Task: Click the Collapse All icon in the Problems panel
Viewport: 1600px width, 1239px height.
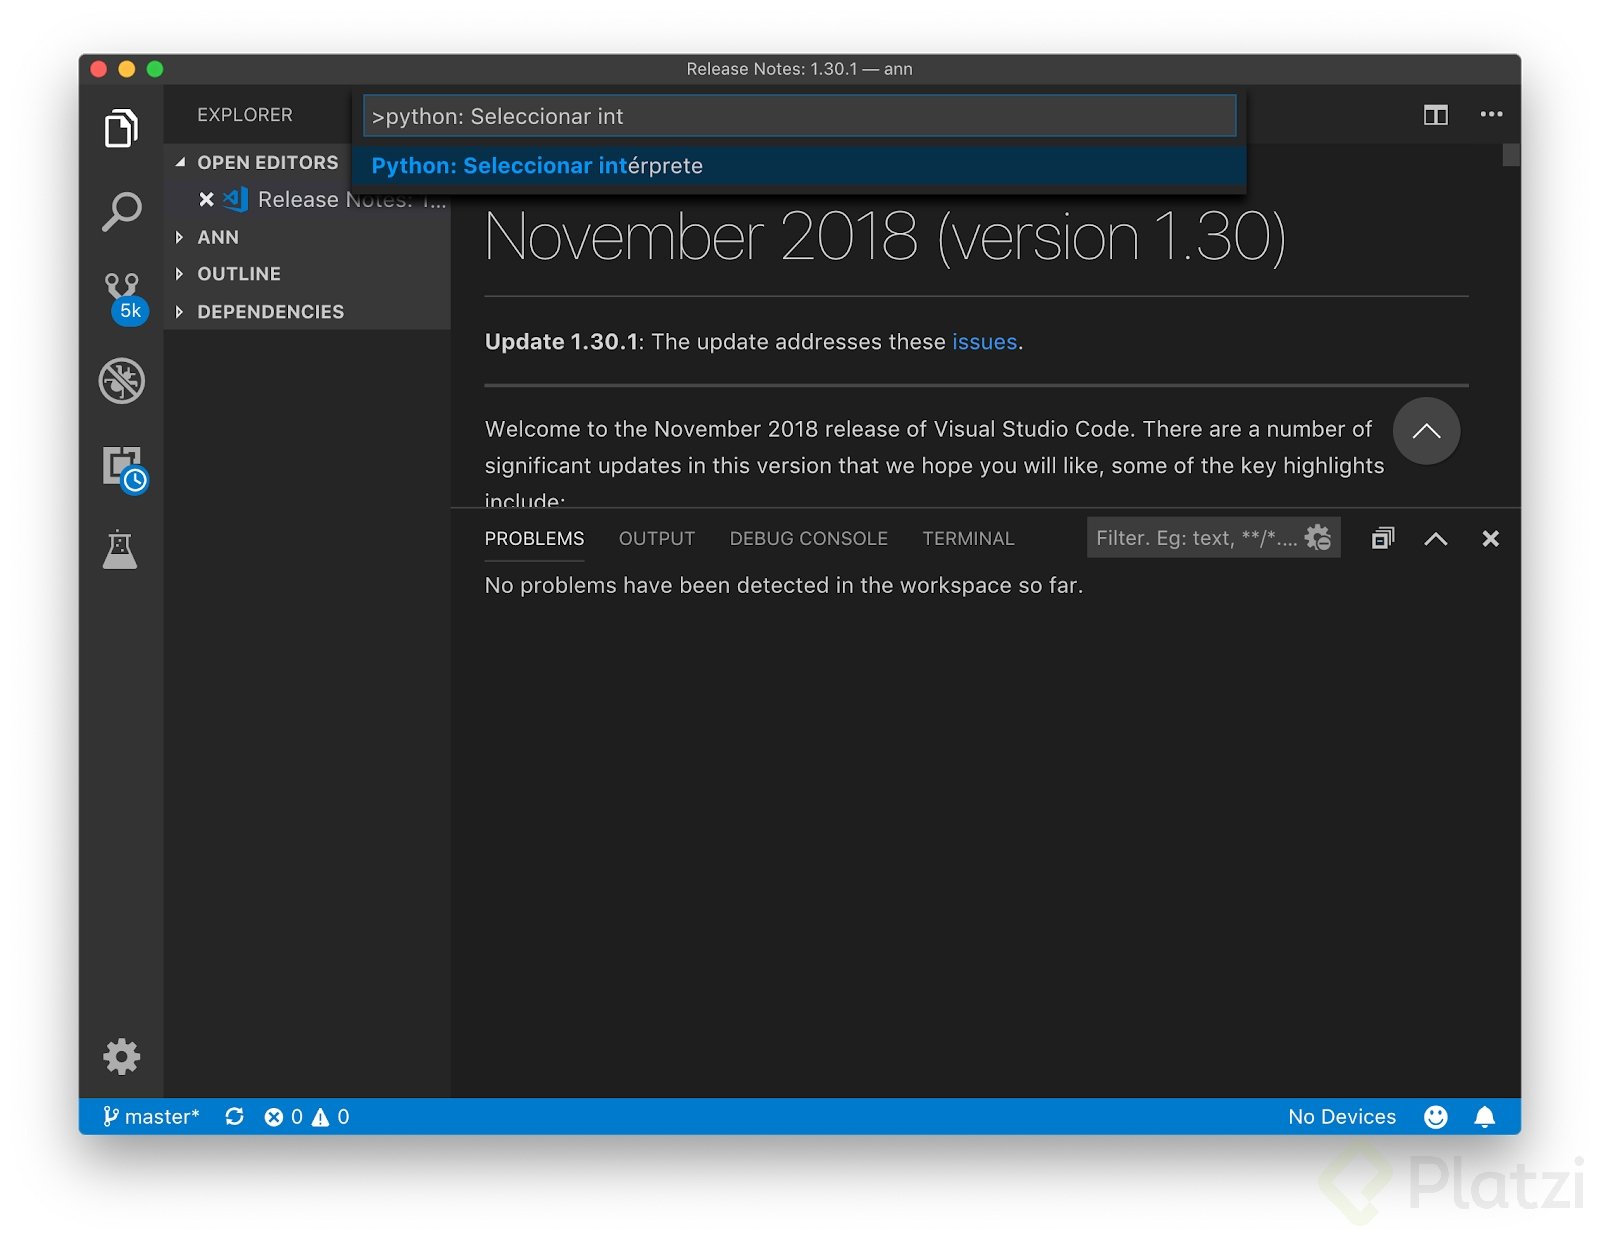Action: 1382,538
